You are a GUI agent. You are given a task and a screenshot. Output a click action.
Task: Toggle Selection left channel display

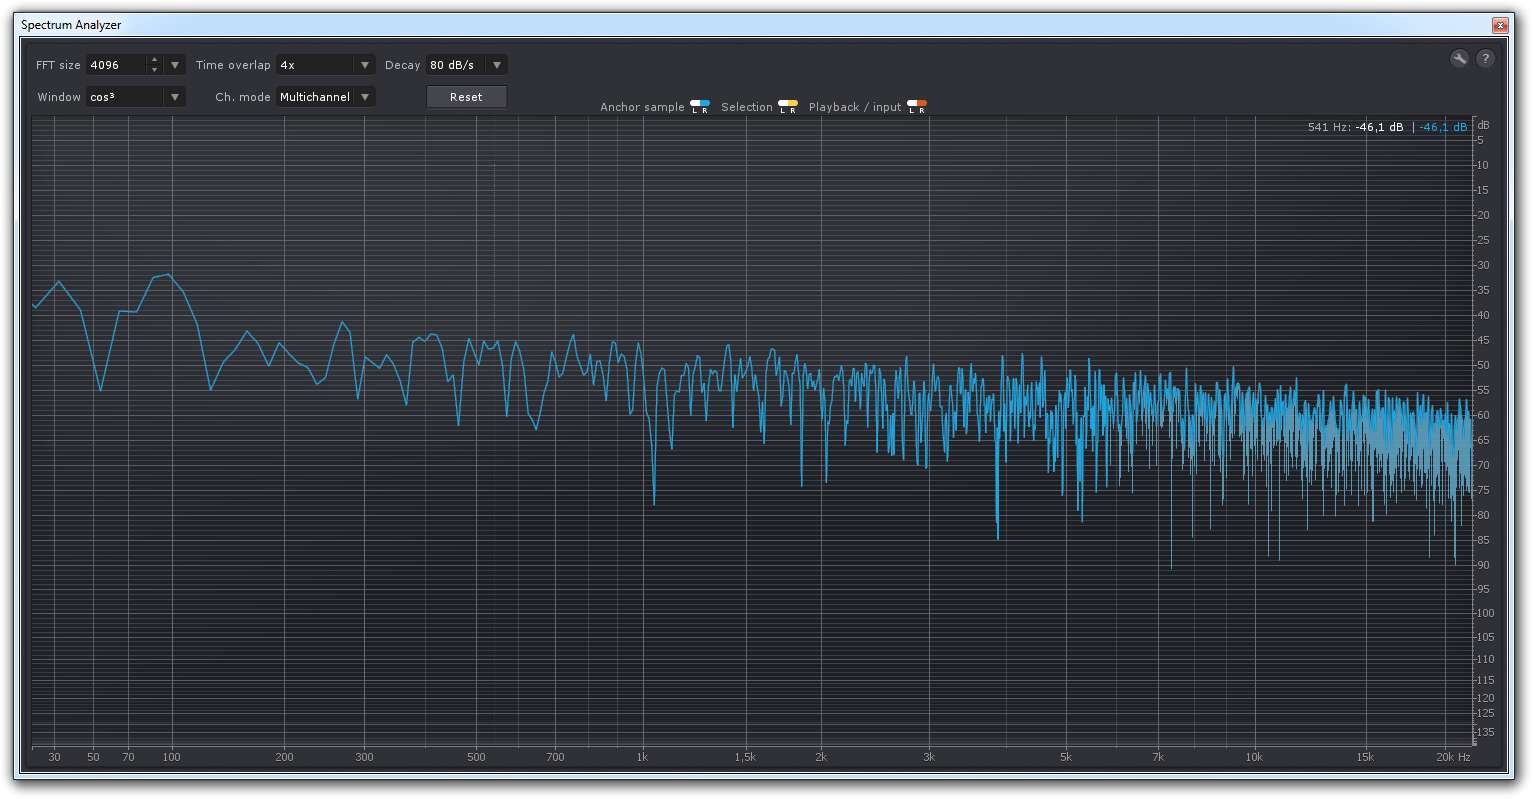pyautogui.click(x=783, y=105)
